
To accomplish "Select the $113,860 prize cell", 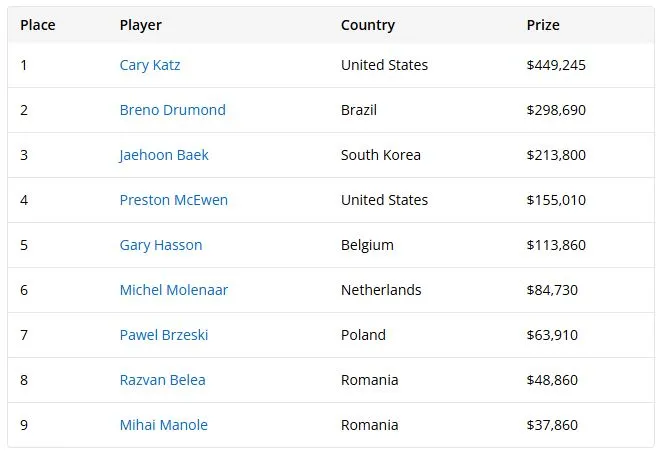I will (x=556, y=245).
